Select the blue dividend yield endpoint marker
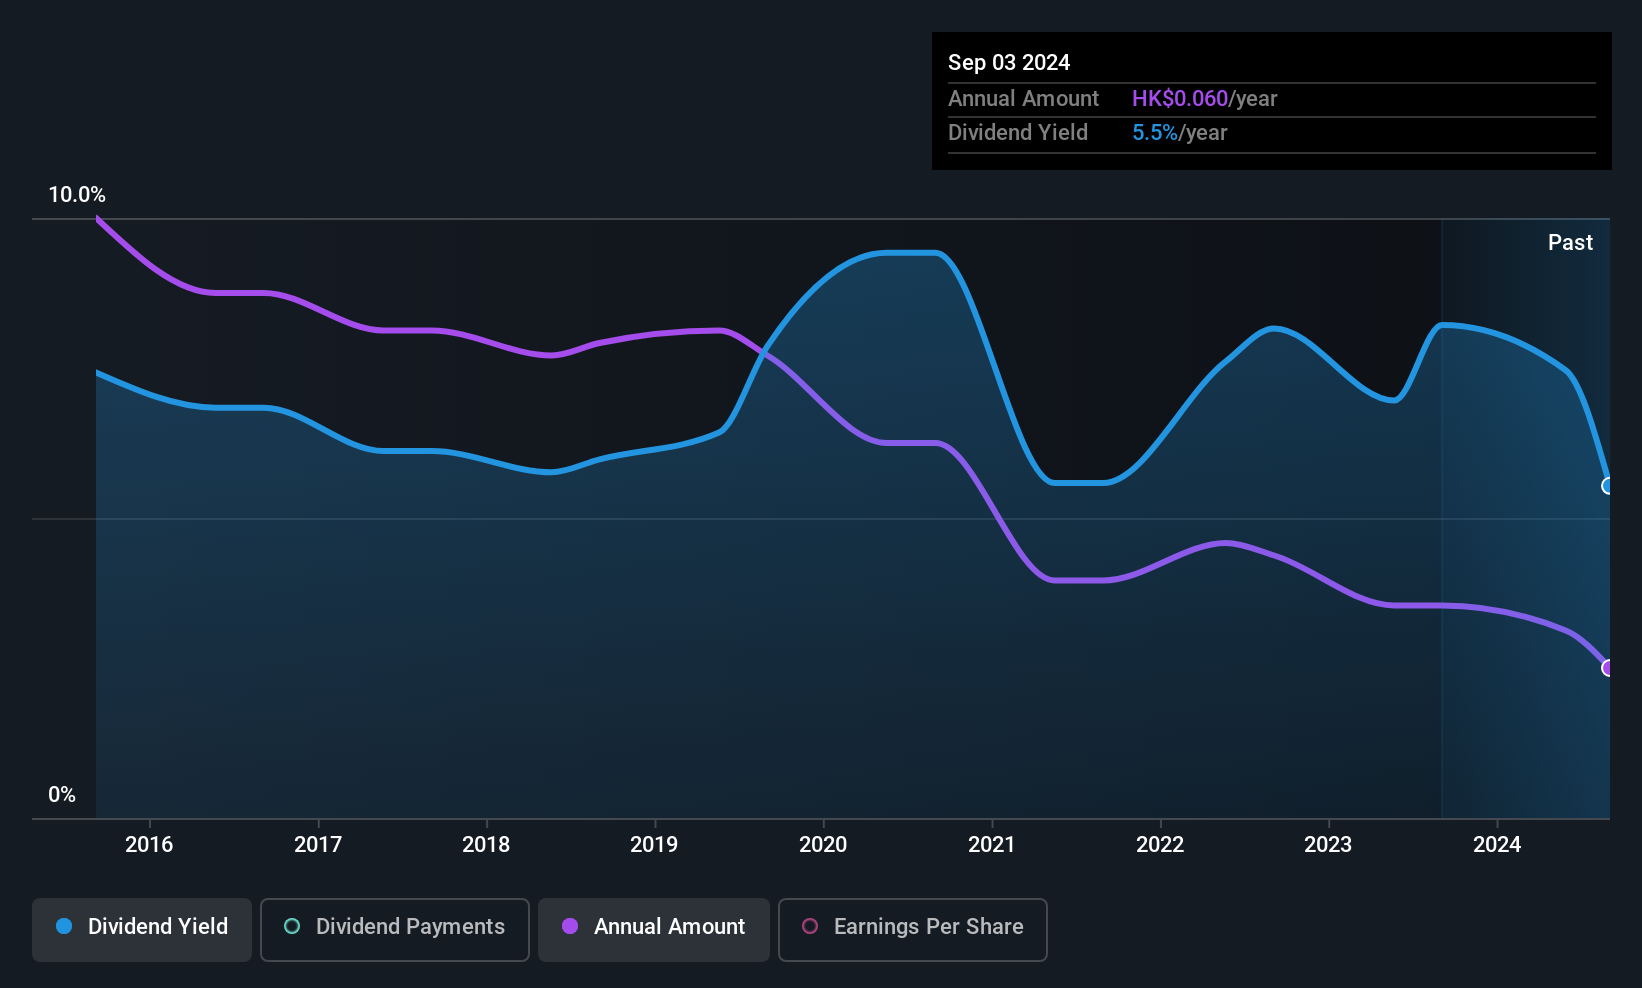This screenshot has width=1642, height=988. pos(1608,486)
